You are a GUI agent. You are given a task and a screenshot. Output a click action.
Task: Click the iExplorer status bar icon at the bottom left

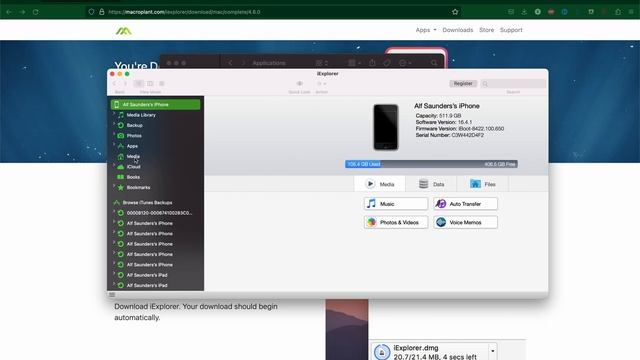point(112,295)
